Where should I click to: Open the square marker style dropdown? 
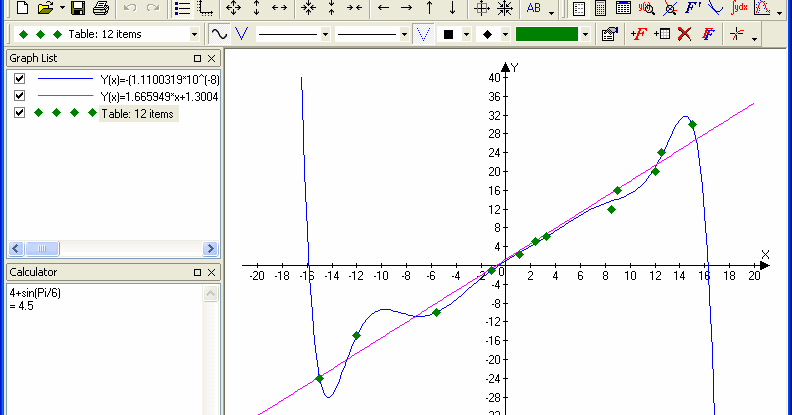(466, 34)
